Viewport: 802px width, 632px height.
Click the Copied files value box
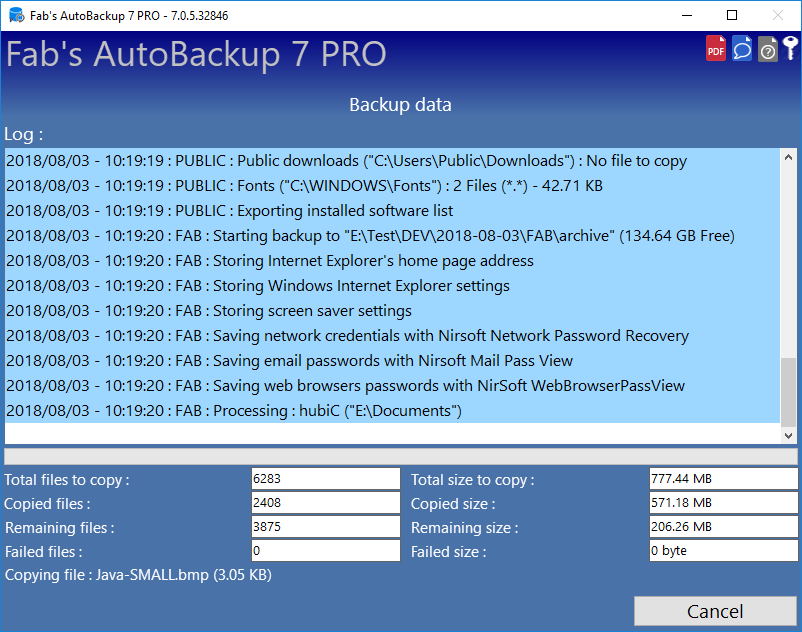click(325, 503)
